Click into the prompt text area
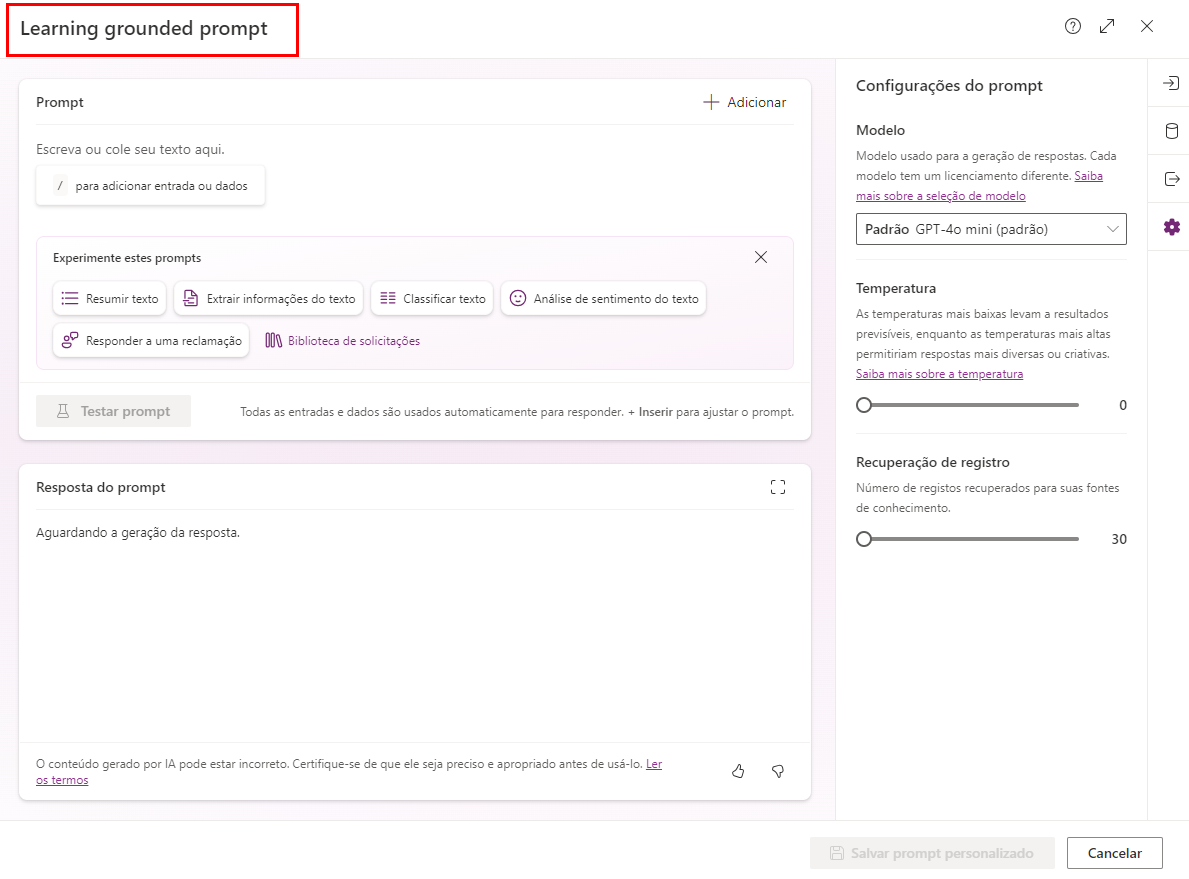The width and height of the screenshot is (1189, 879). pyautogui.click(x=415, y=149)
